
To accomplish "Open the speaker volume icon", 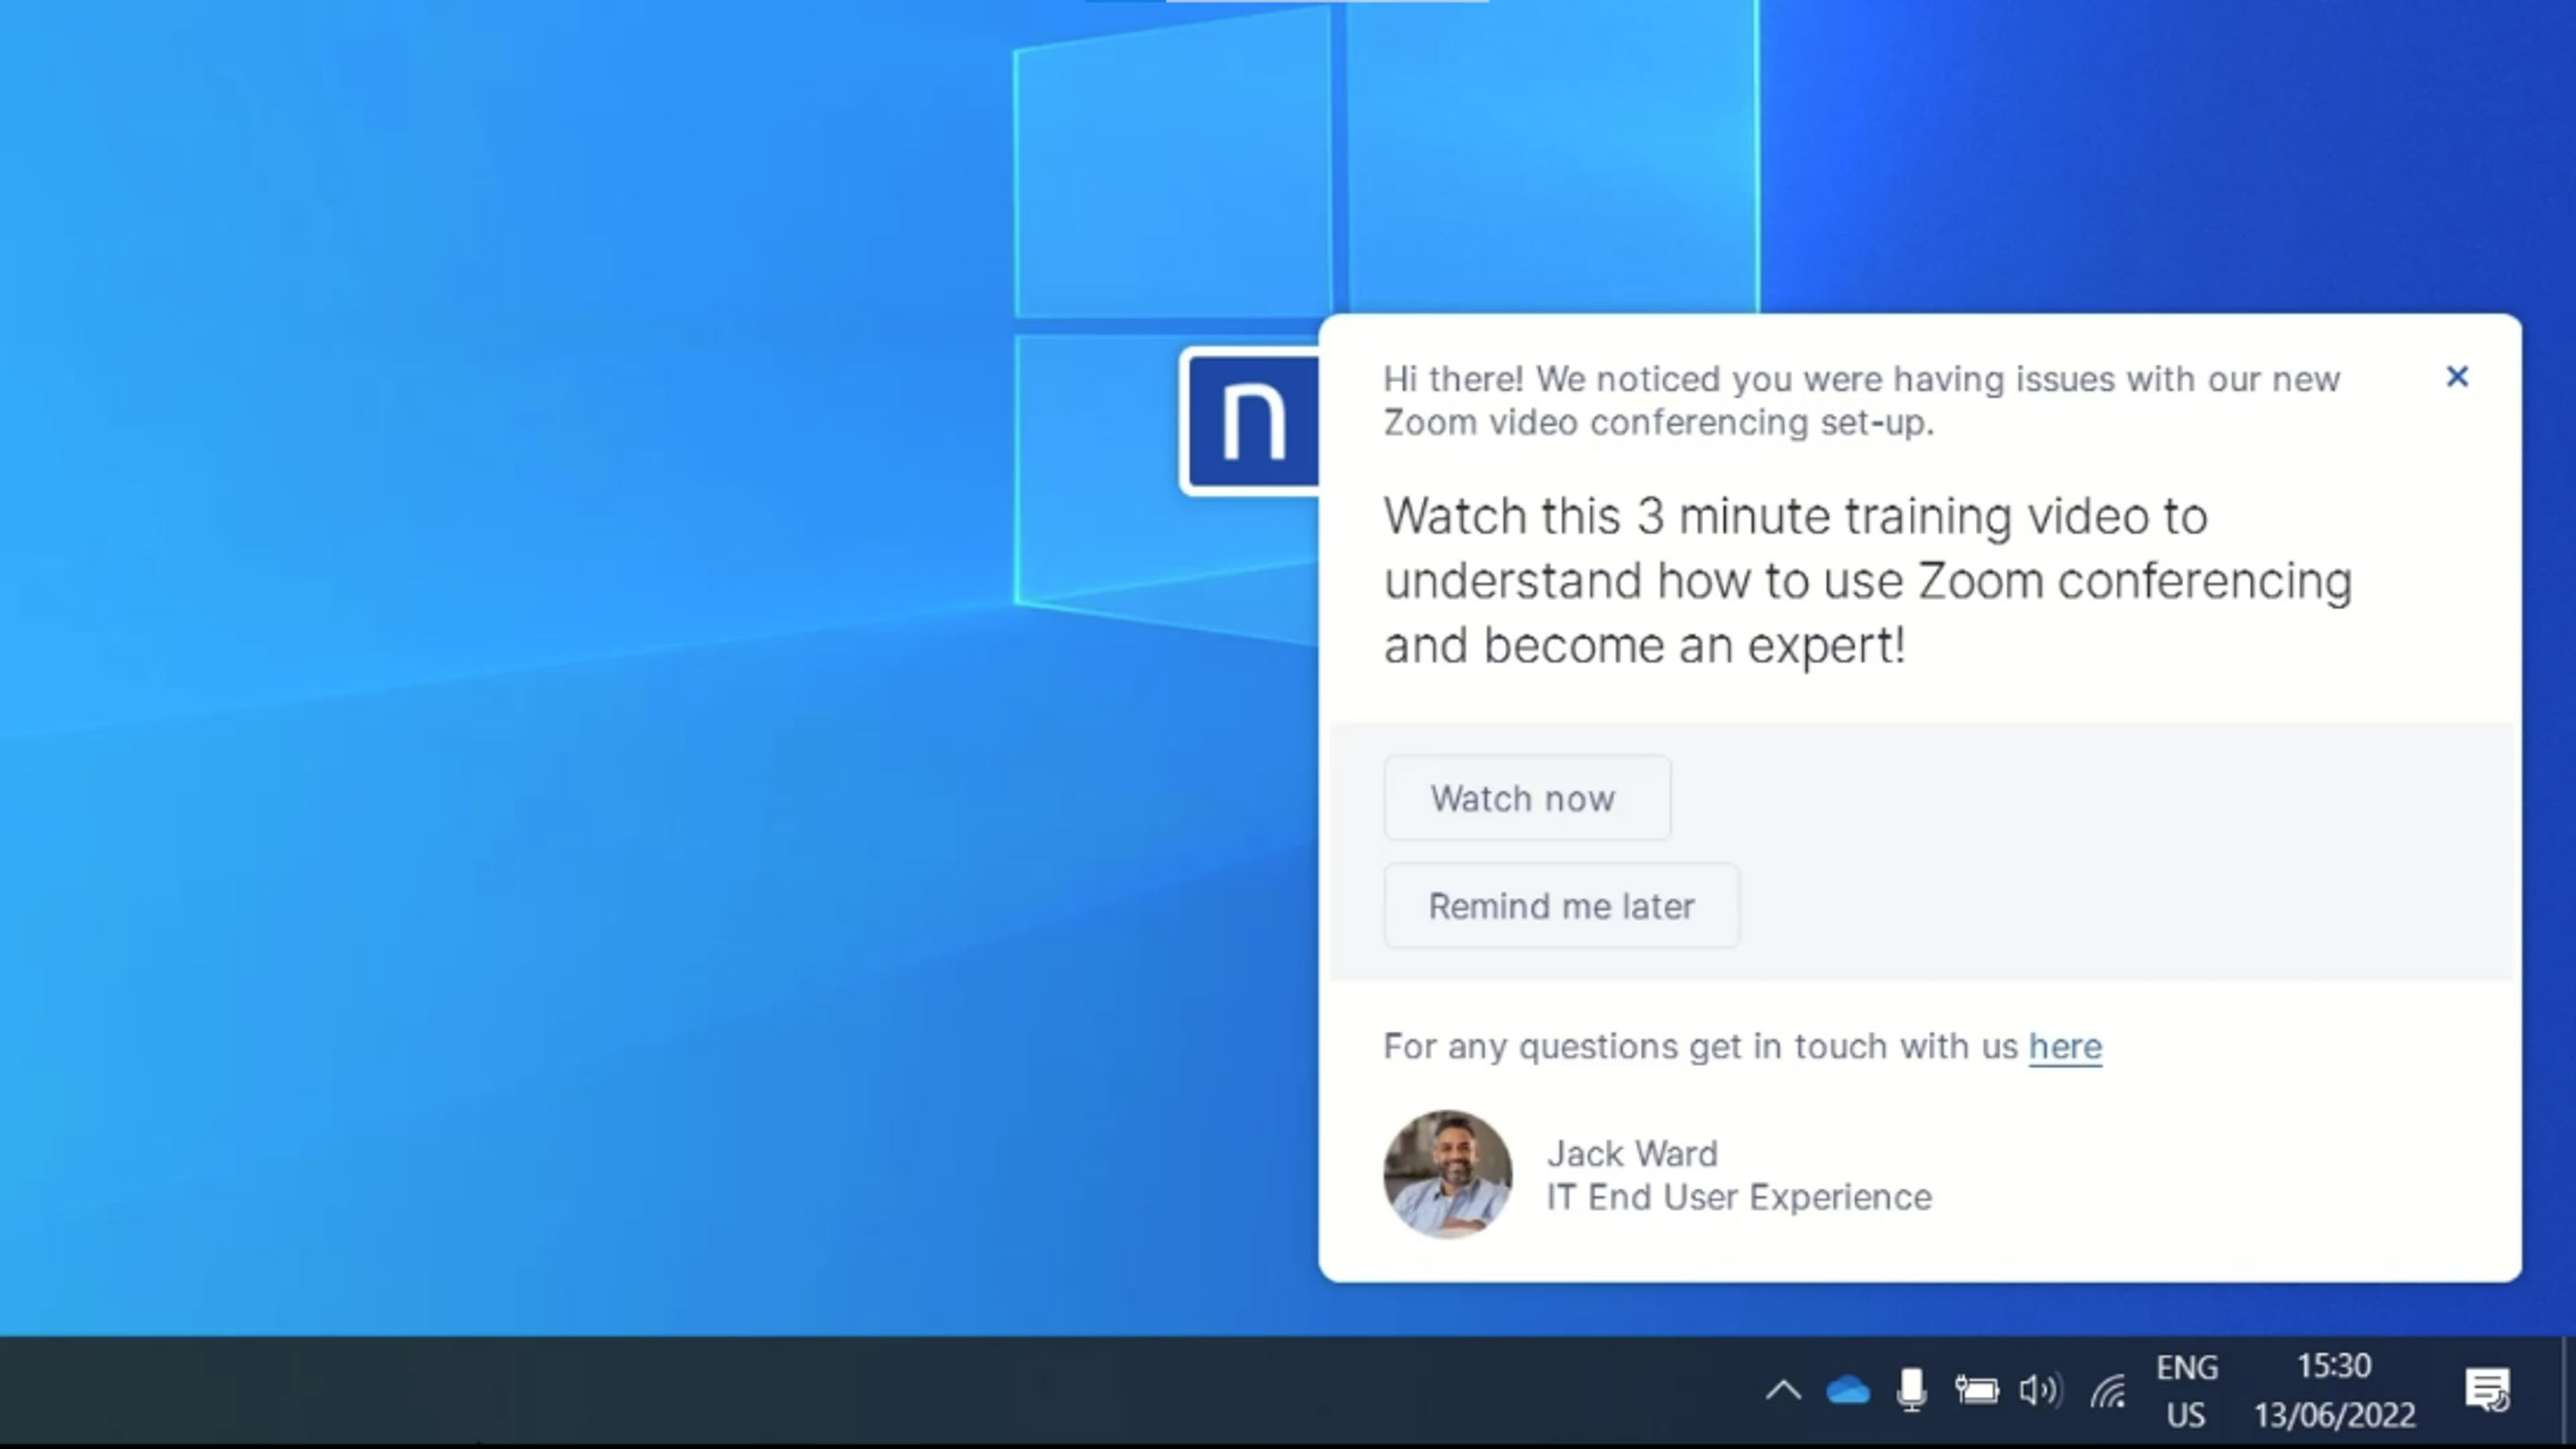I will coord(2040,1390).
